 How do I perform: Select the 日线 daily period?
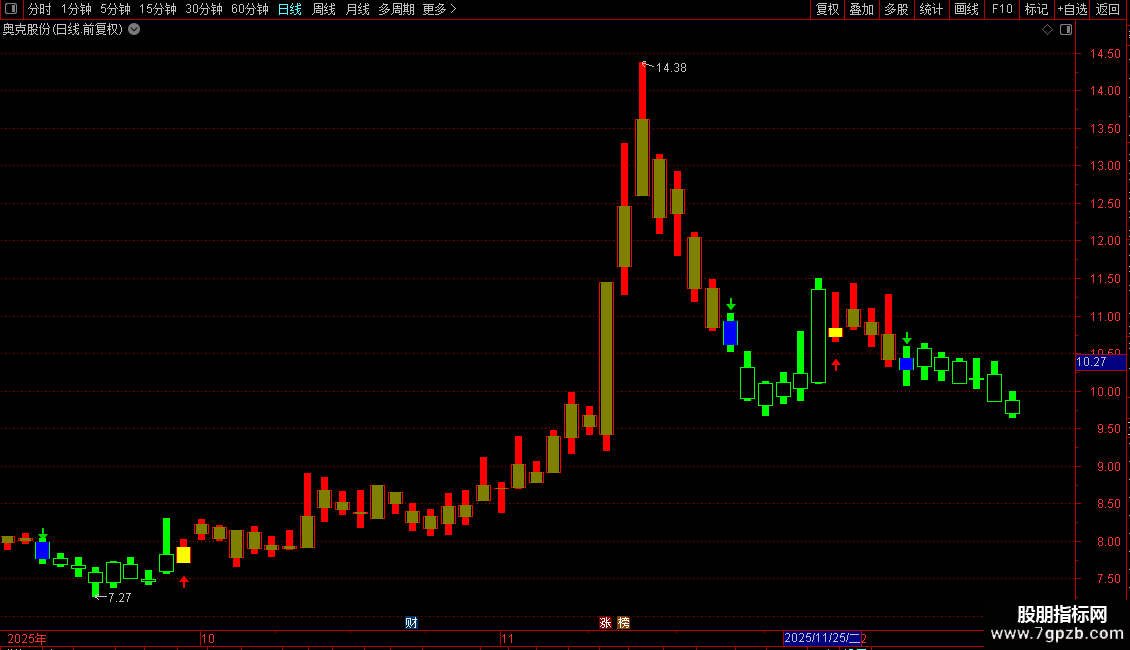290,9
